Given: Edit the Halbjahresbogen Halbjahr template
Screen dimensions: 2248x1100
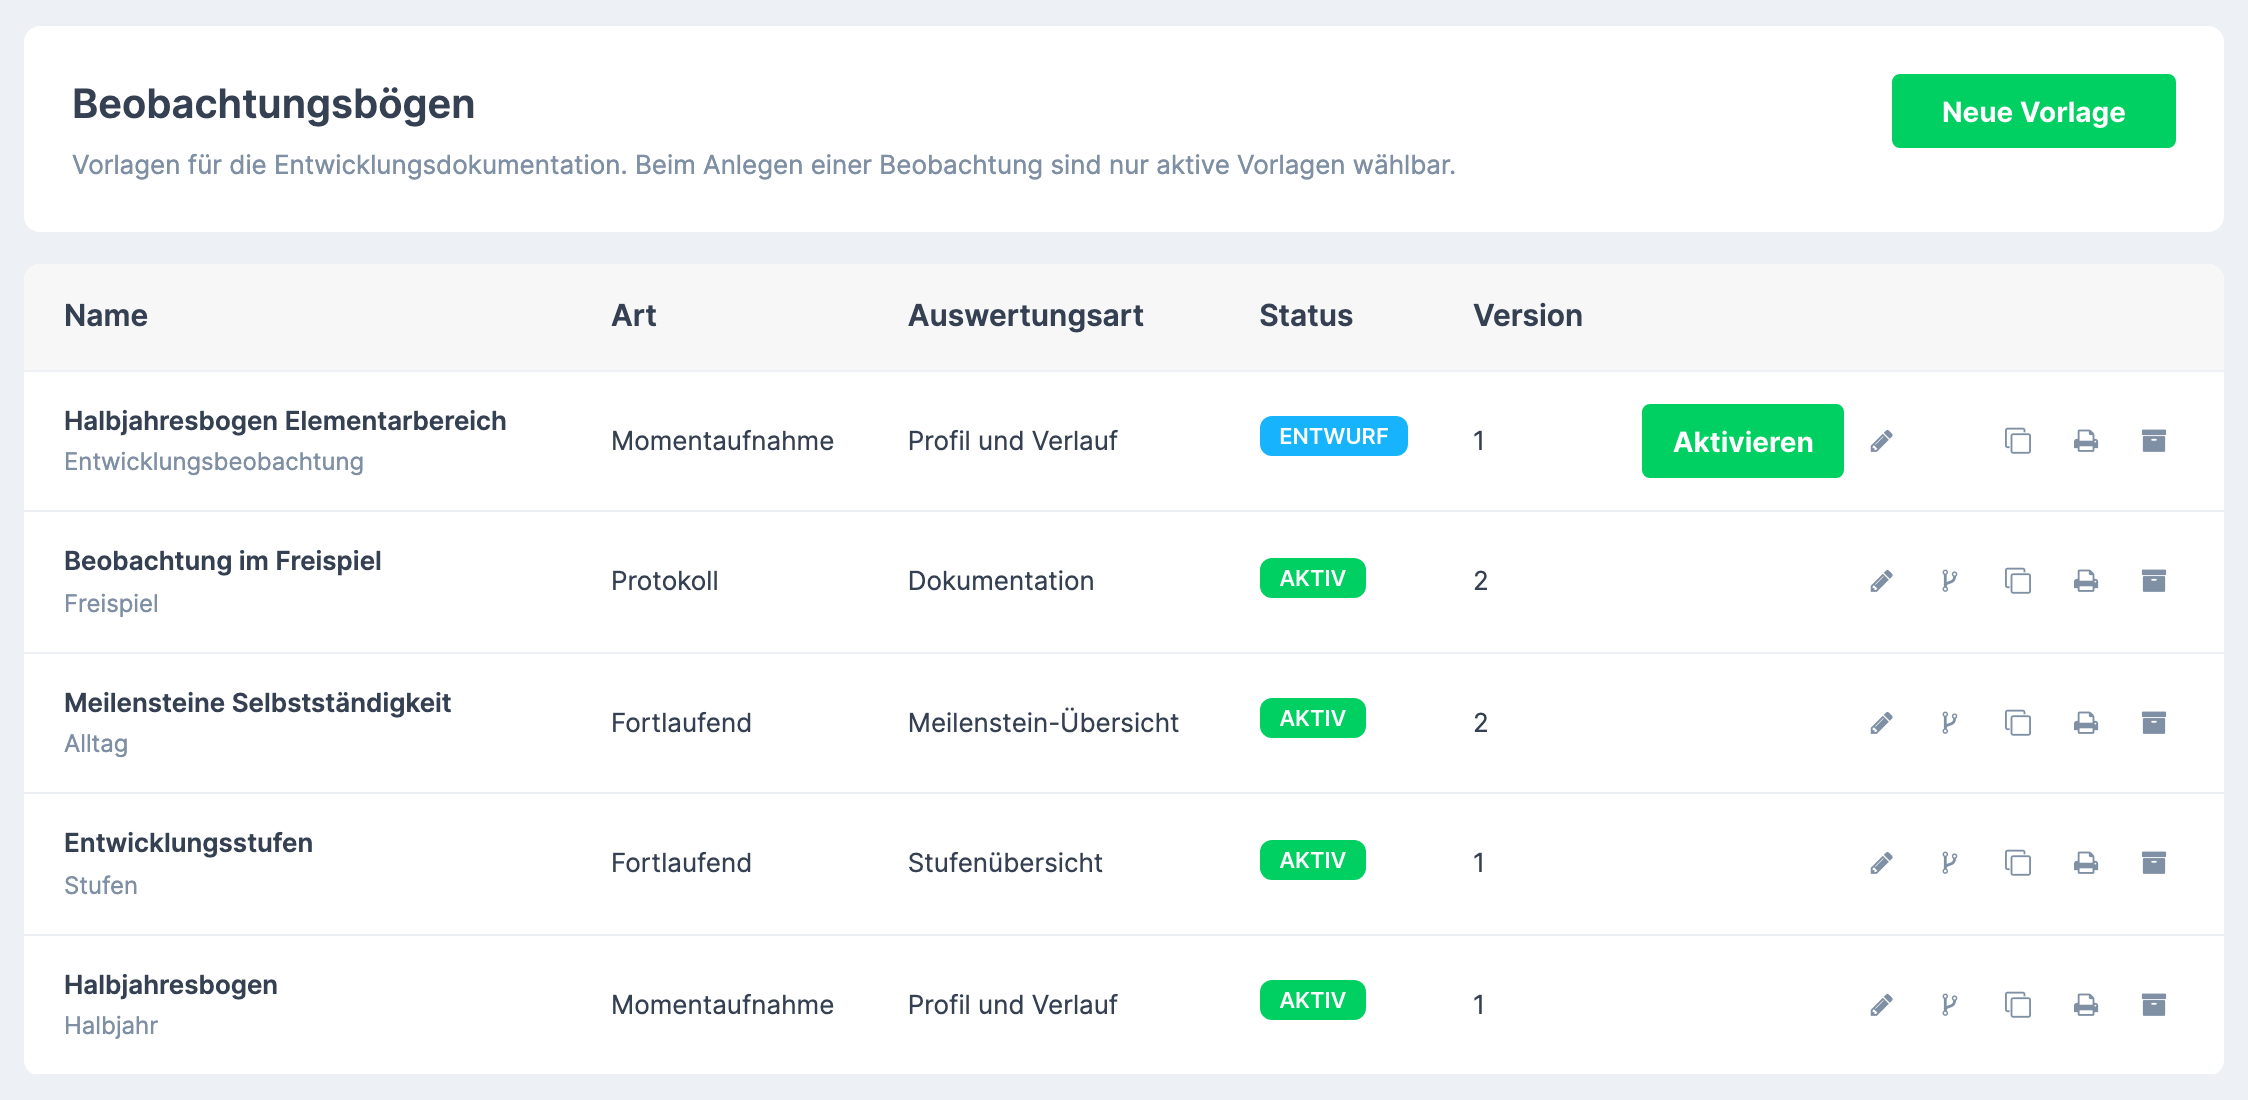Looking at the screenshot, I should pos(1882,1005).
